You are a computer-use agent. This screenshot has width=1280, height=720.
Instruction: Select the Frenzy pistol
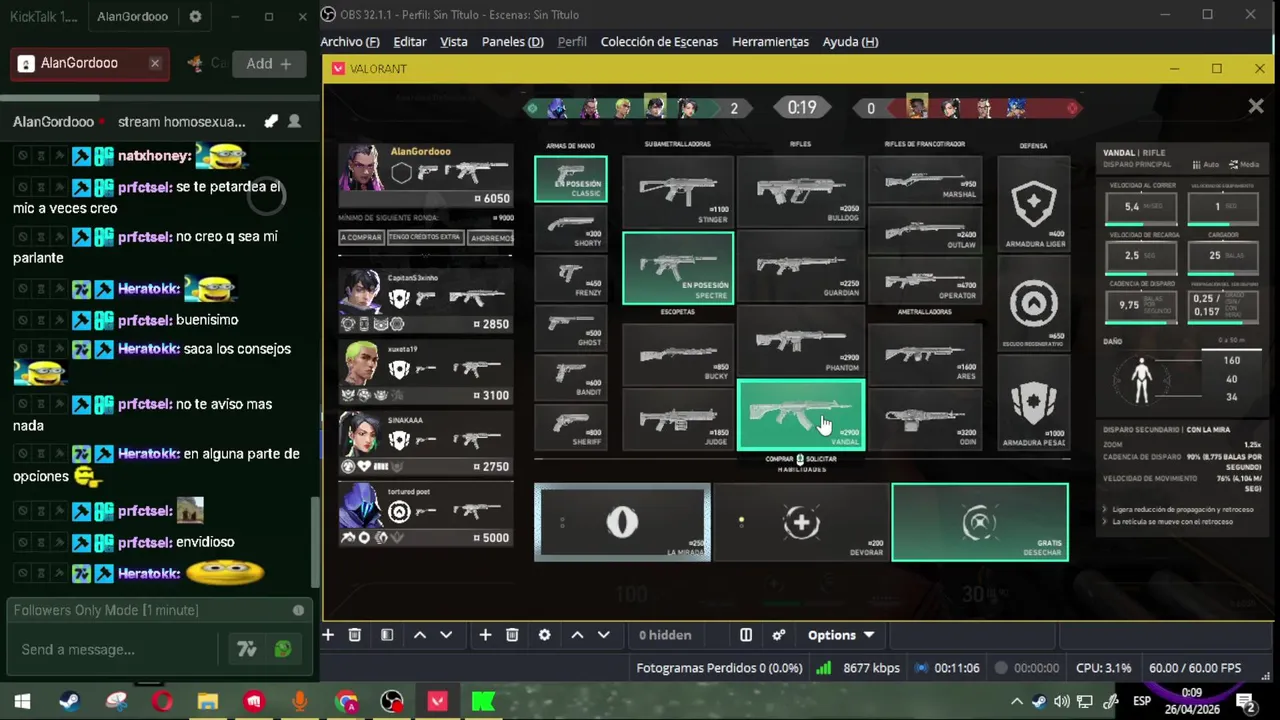point(570,279)
